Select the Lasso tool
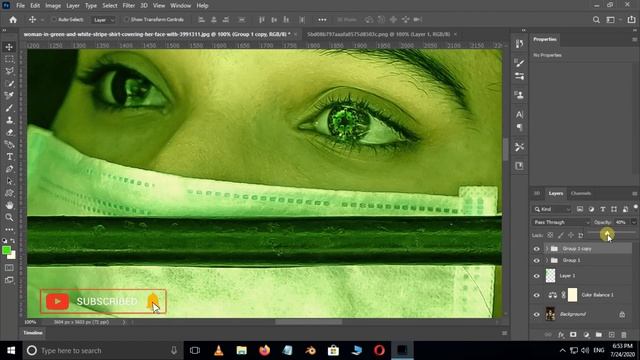The image size is (640, 360). (x=9, y=71)
